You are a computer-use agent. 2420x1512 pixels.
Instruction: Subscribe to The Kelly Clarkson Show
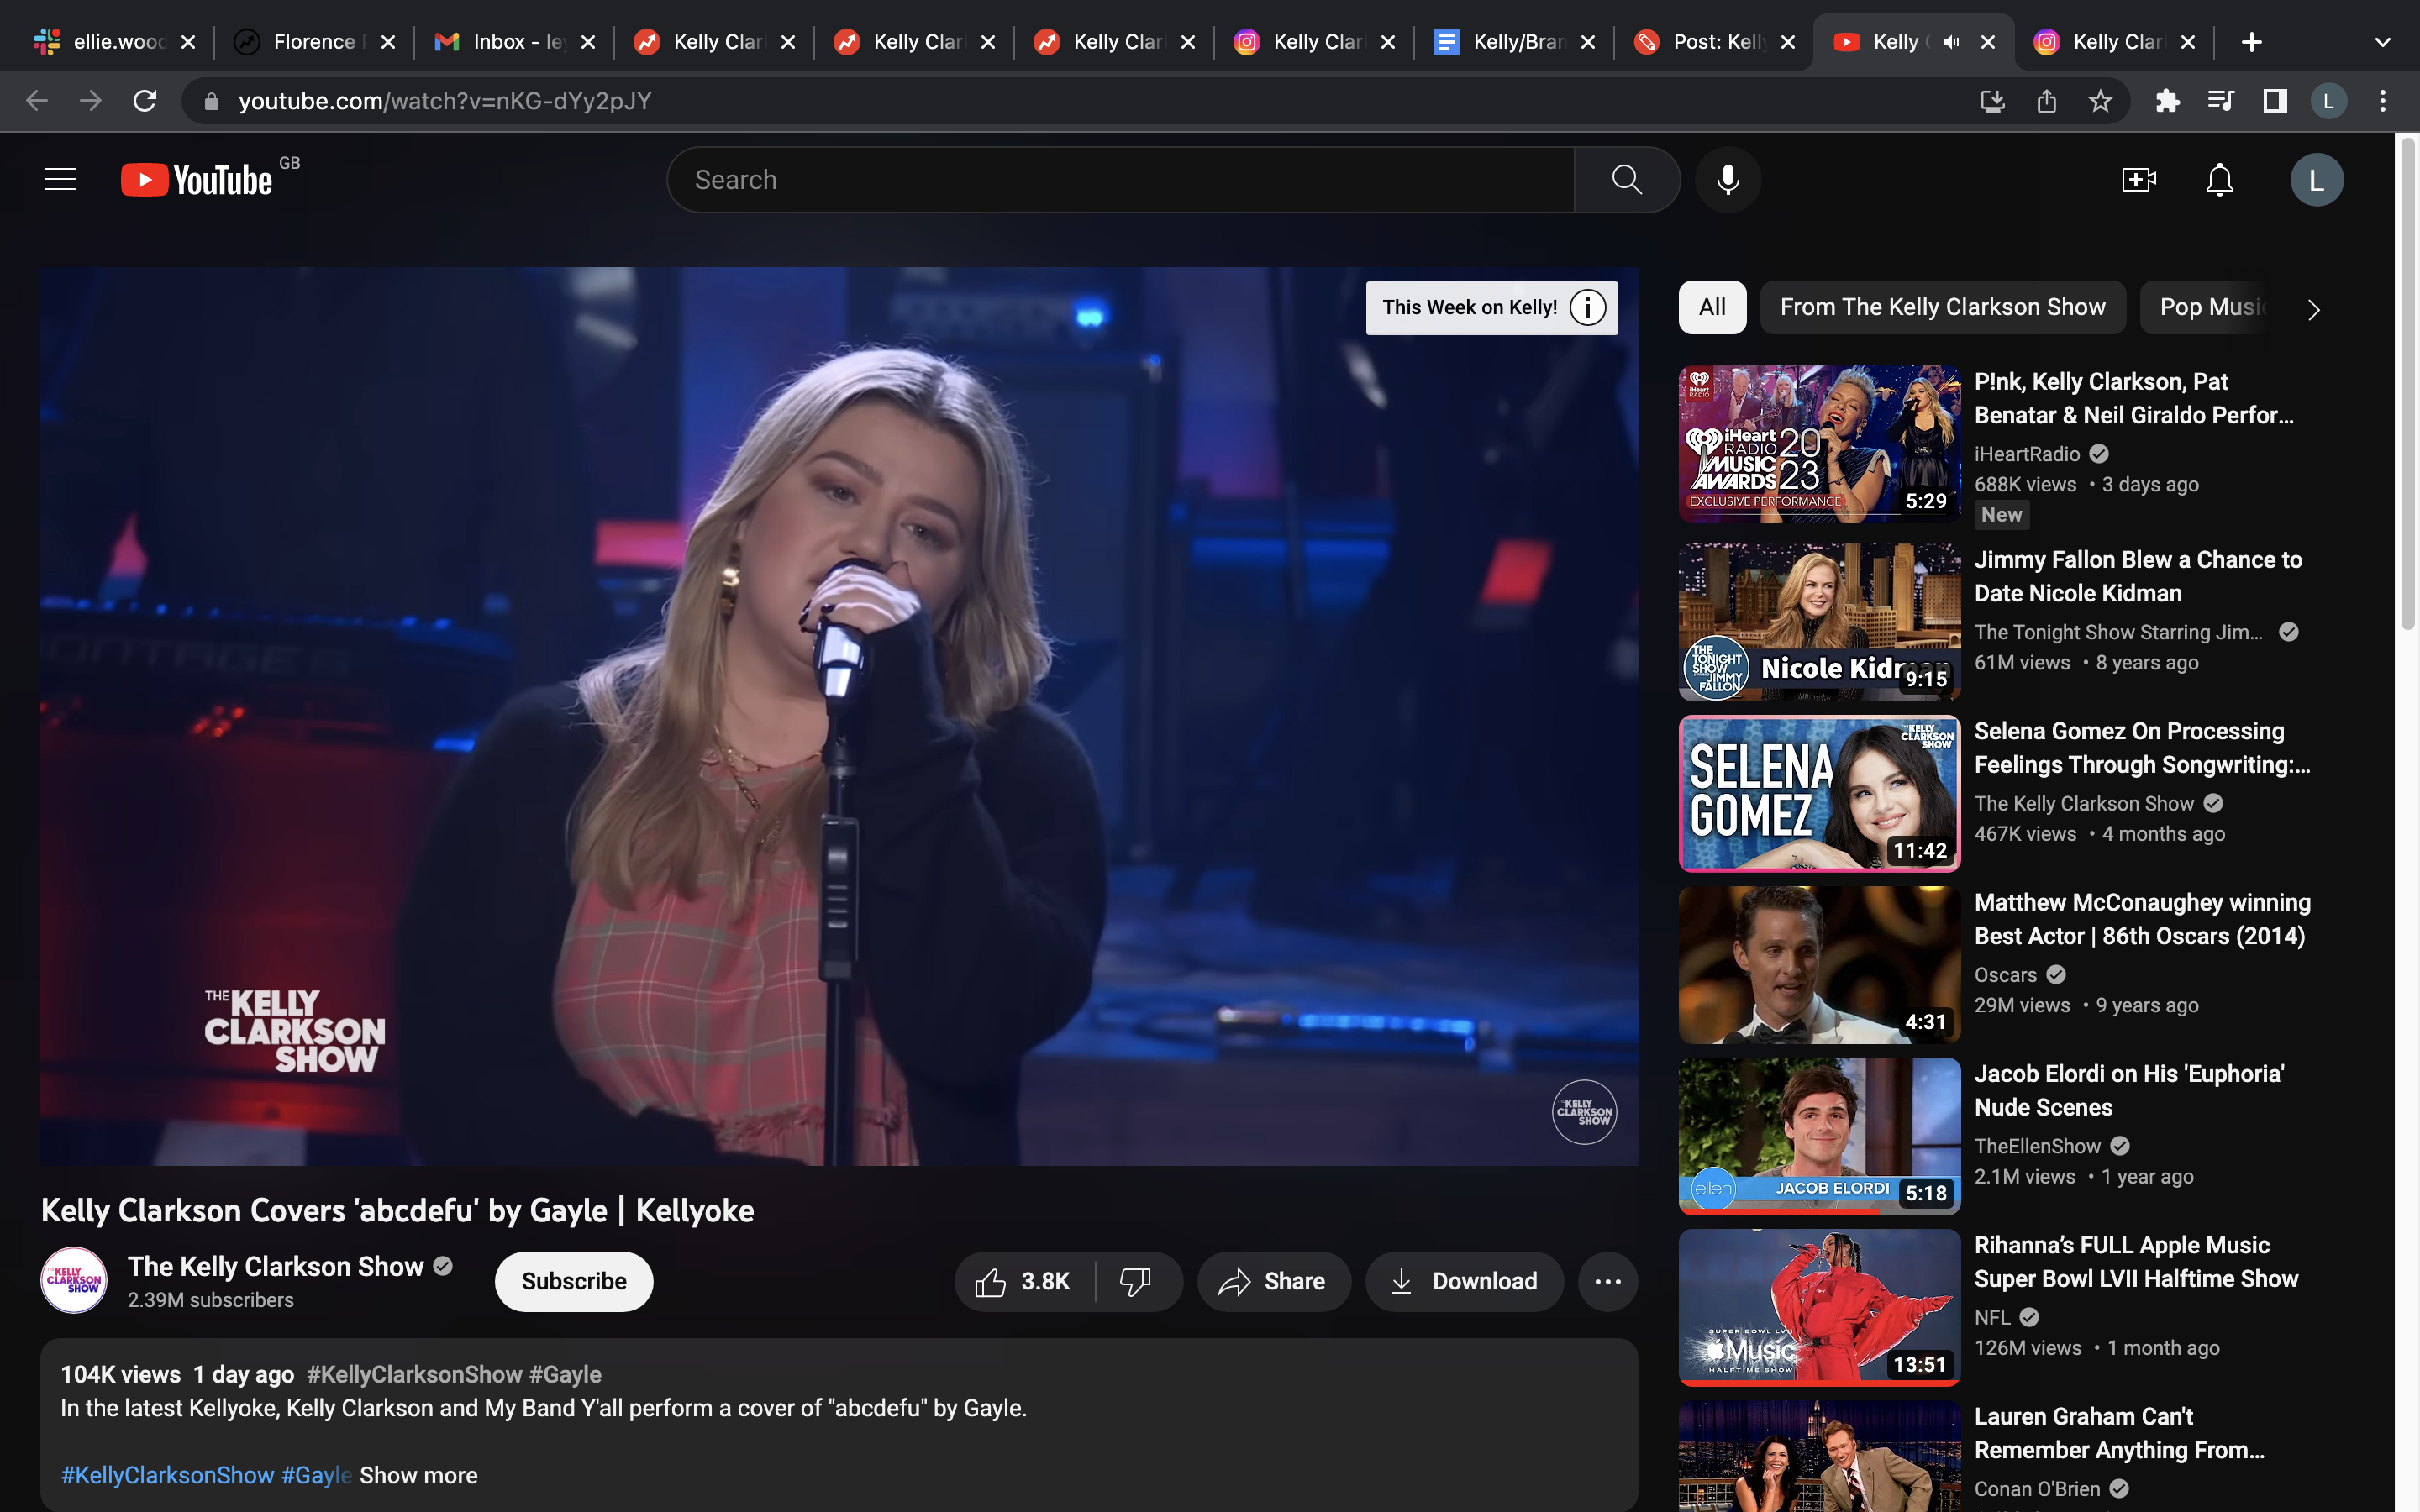[x=573, y=1281]
